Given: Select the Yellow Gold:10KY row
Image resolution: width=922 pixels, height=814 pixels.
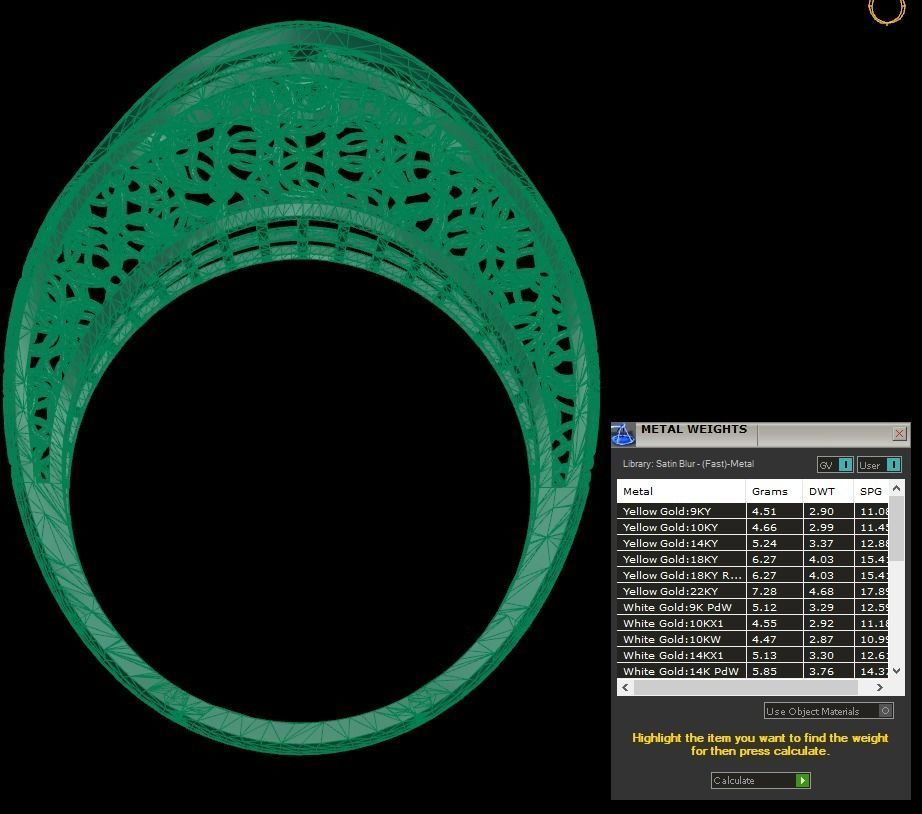Looking at the screenshot, I should (753, 527).
